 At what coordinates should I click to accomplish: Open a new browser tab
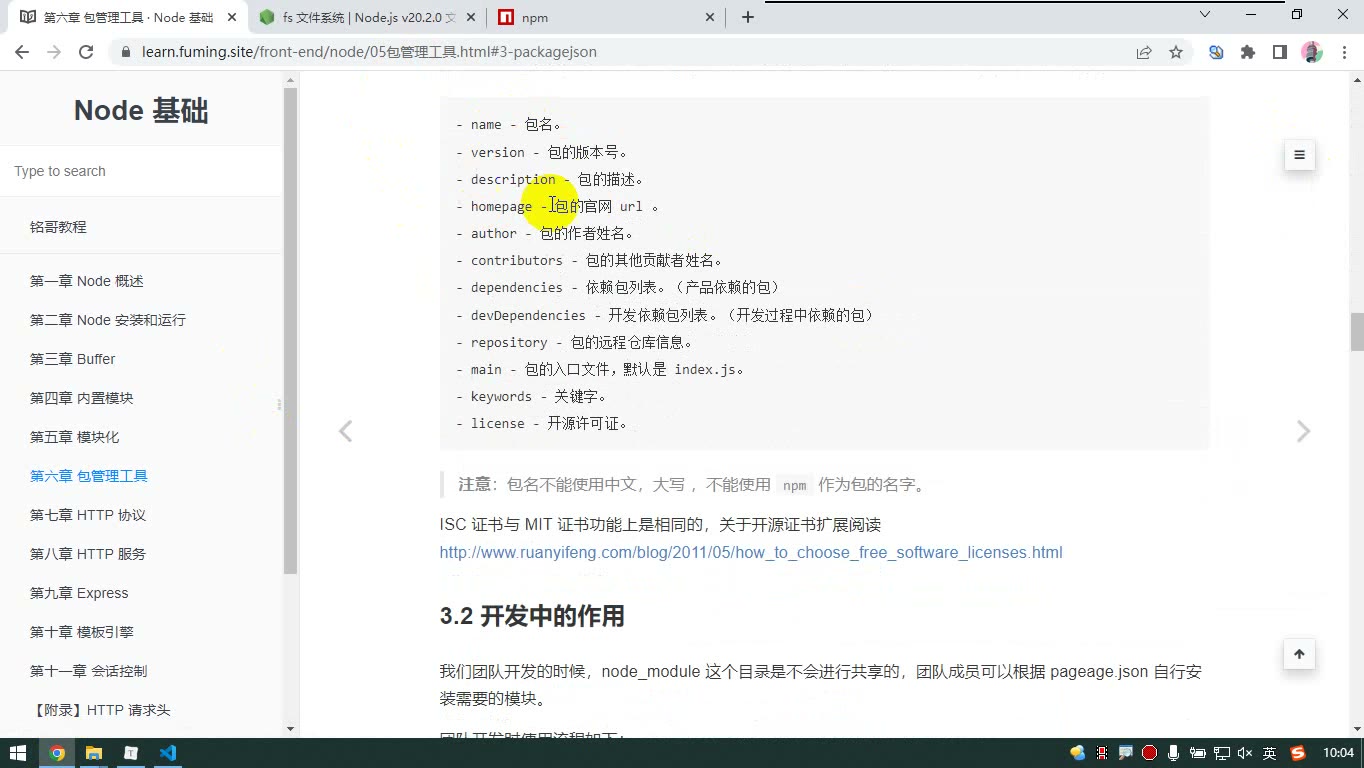pyautogui.click(x=747, y=17)
